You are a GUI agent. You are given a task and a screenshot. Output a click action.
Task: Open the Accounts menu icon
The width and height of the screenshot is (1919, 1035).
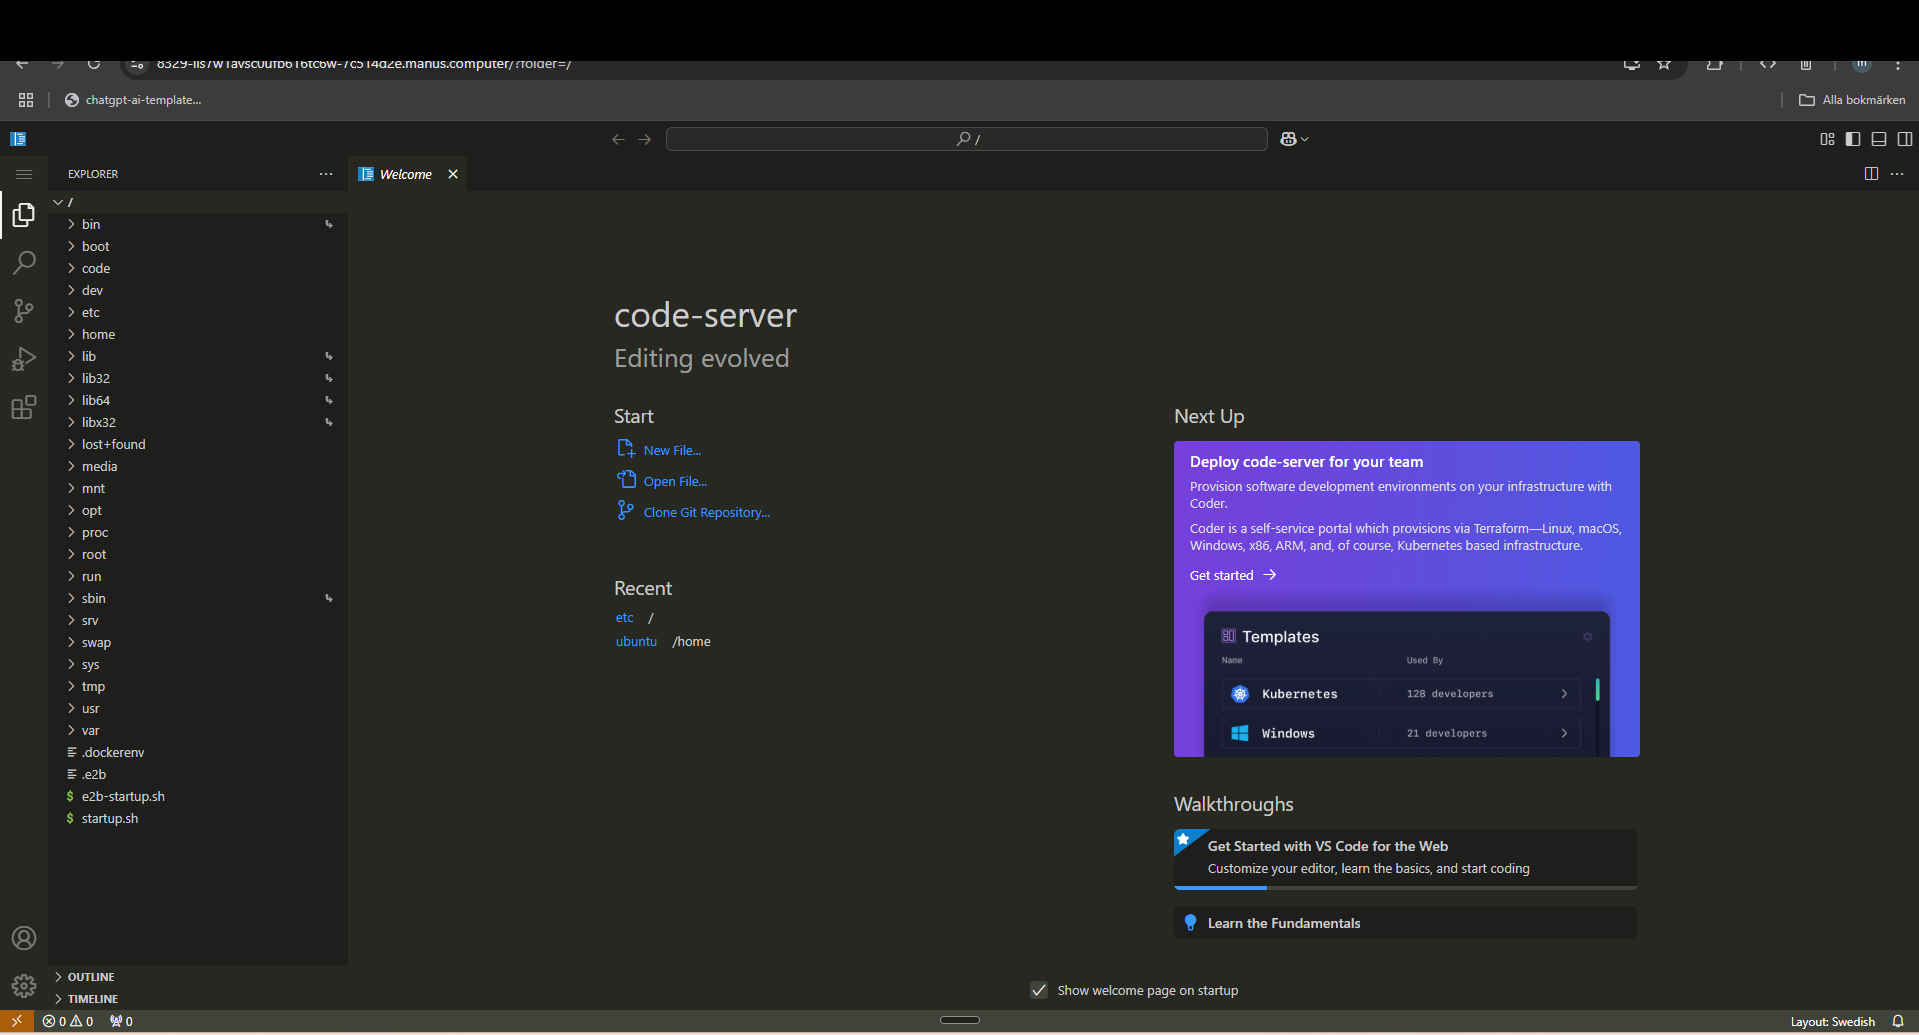(24, 938)
